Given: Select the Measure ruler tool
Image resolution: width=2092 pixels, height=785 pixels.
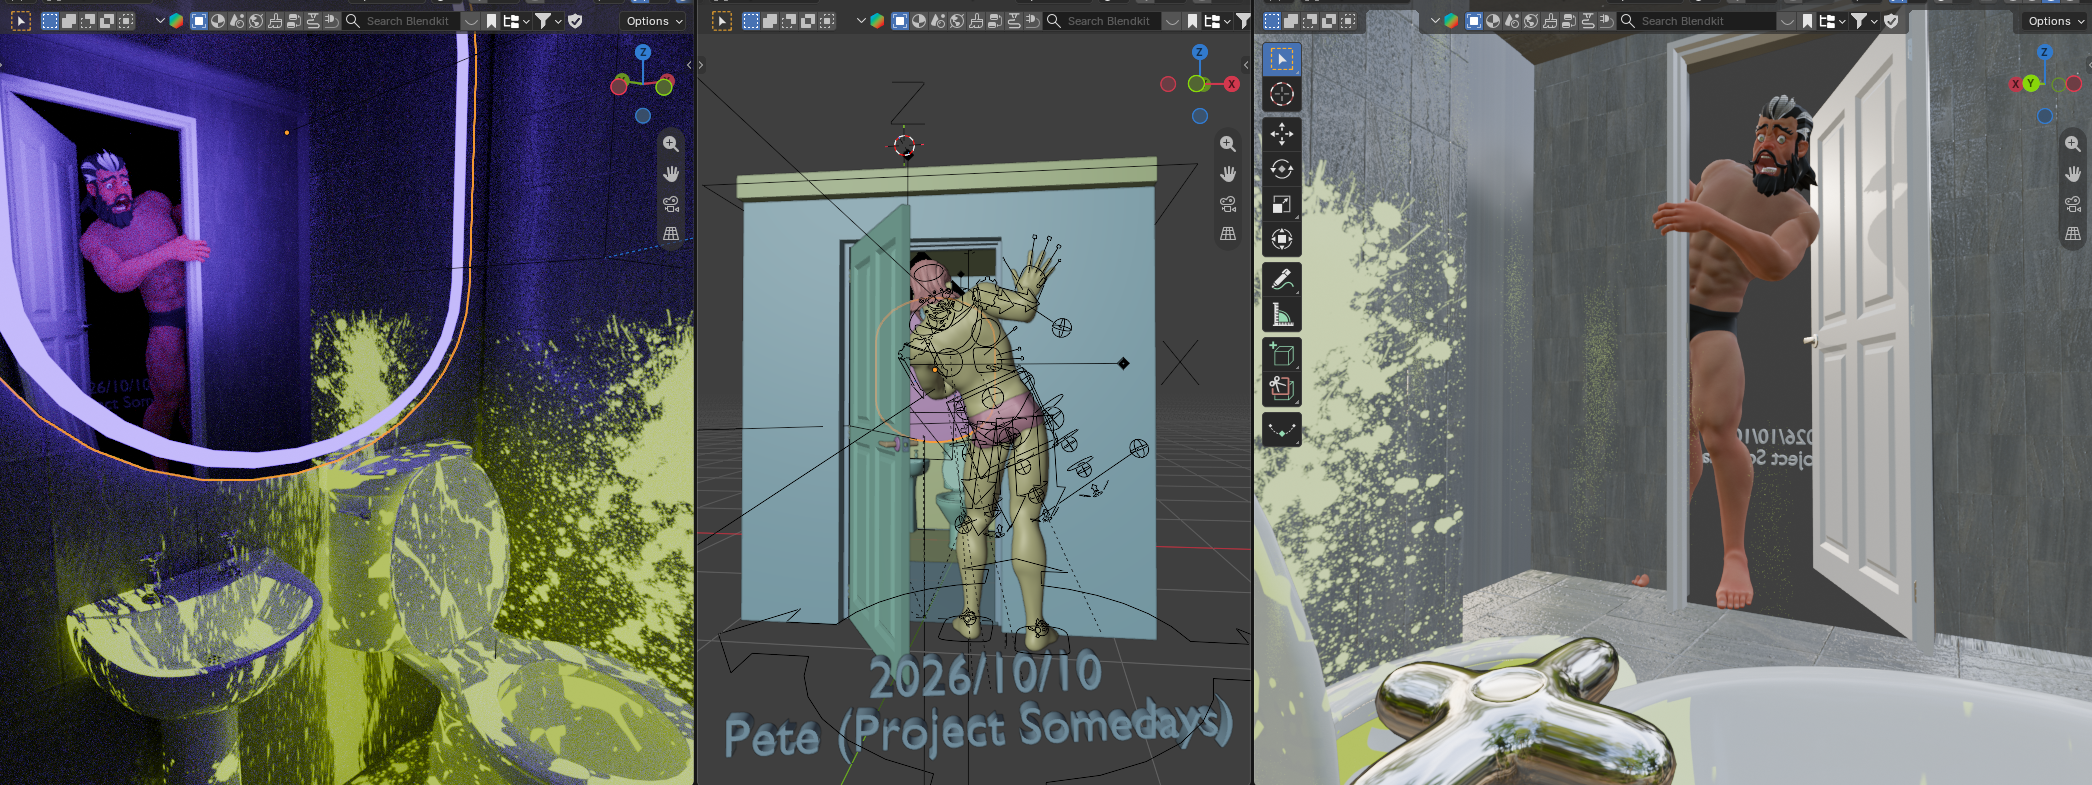Looking at the screenshot, I should (x=1281, y=315).
